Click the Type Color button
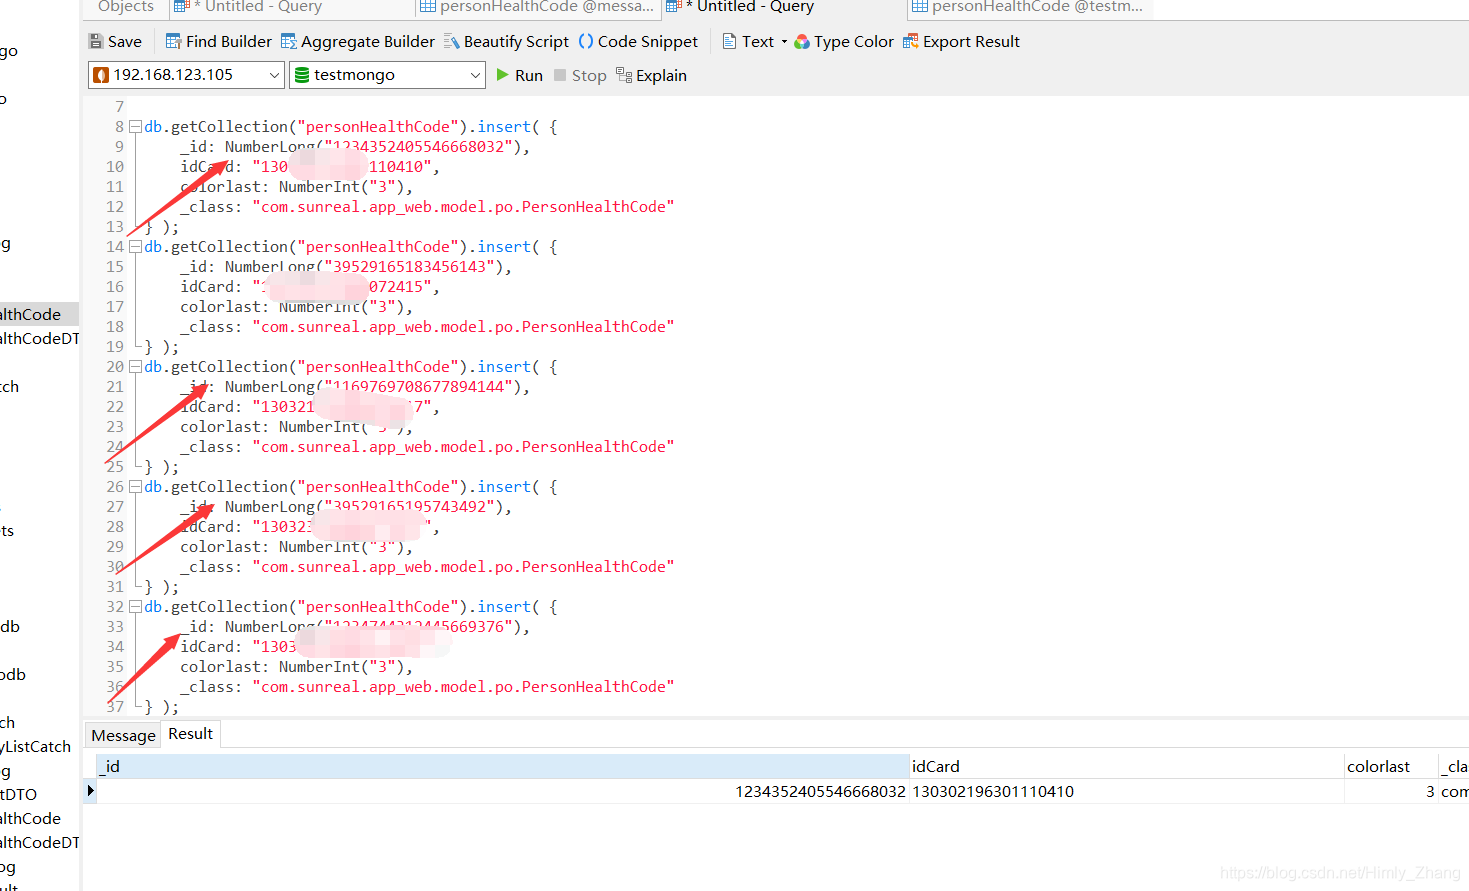 pyautogui.click(x=844, y=41)
